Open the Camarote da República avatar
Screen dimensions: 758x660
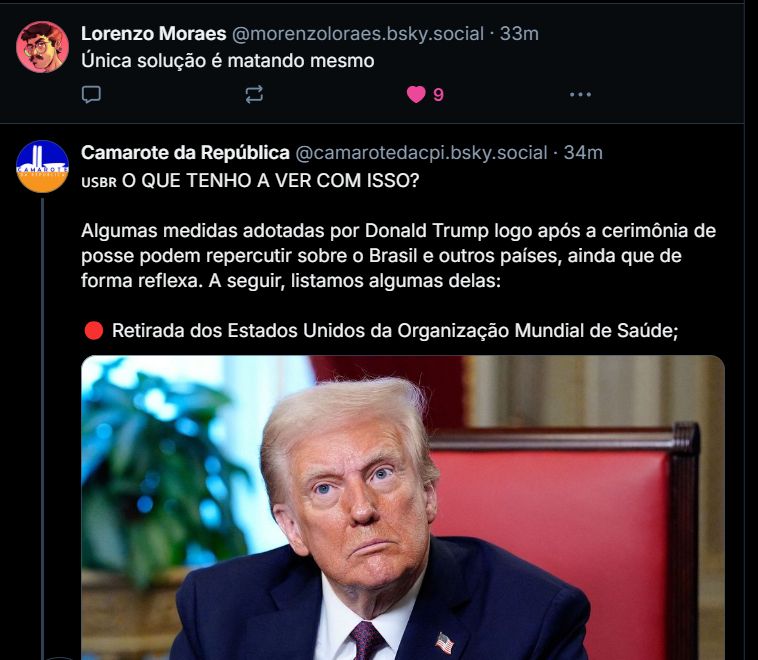pos(43,166)
